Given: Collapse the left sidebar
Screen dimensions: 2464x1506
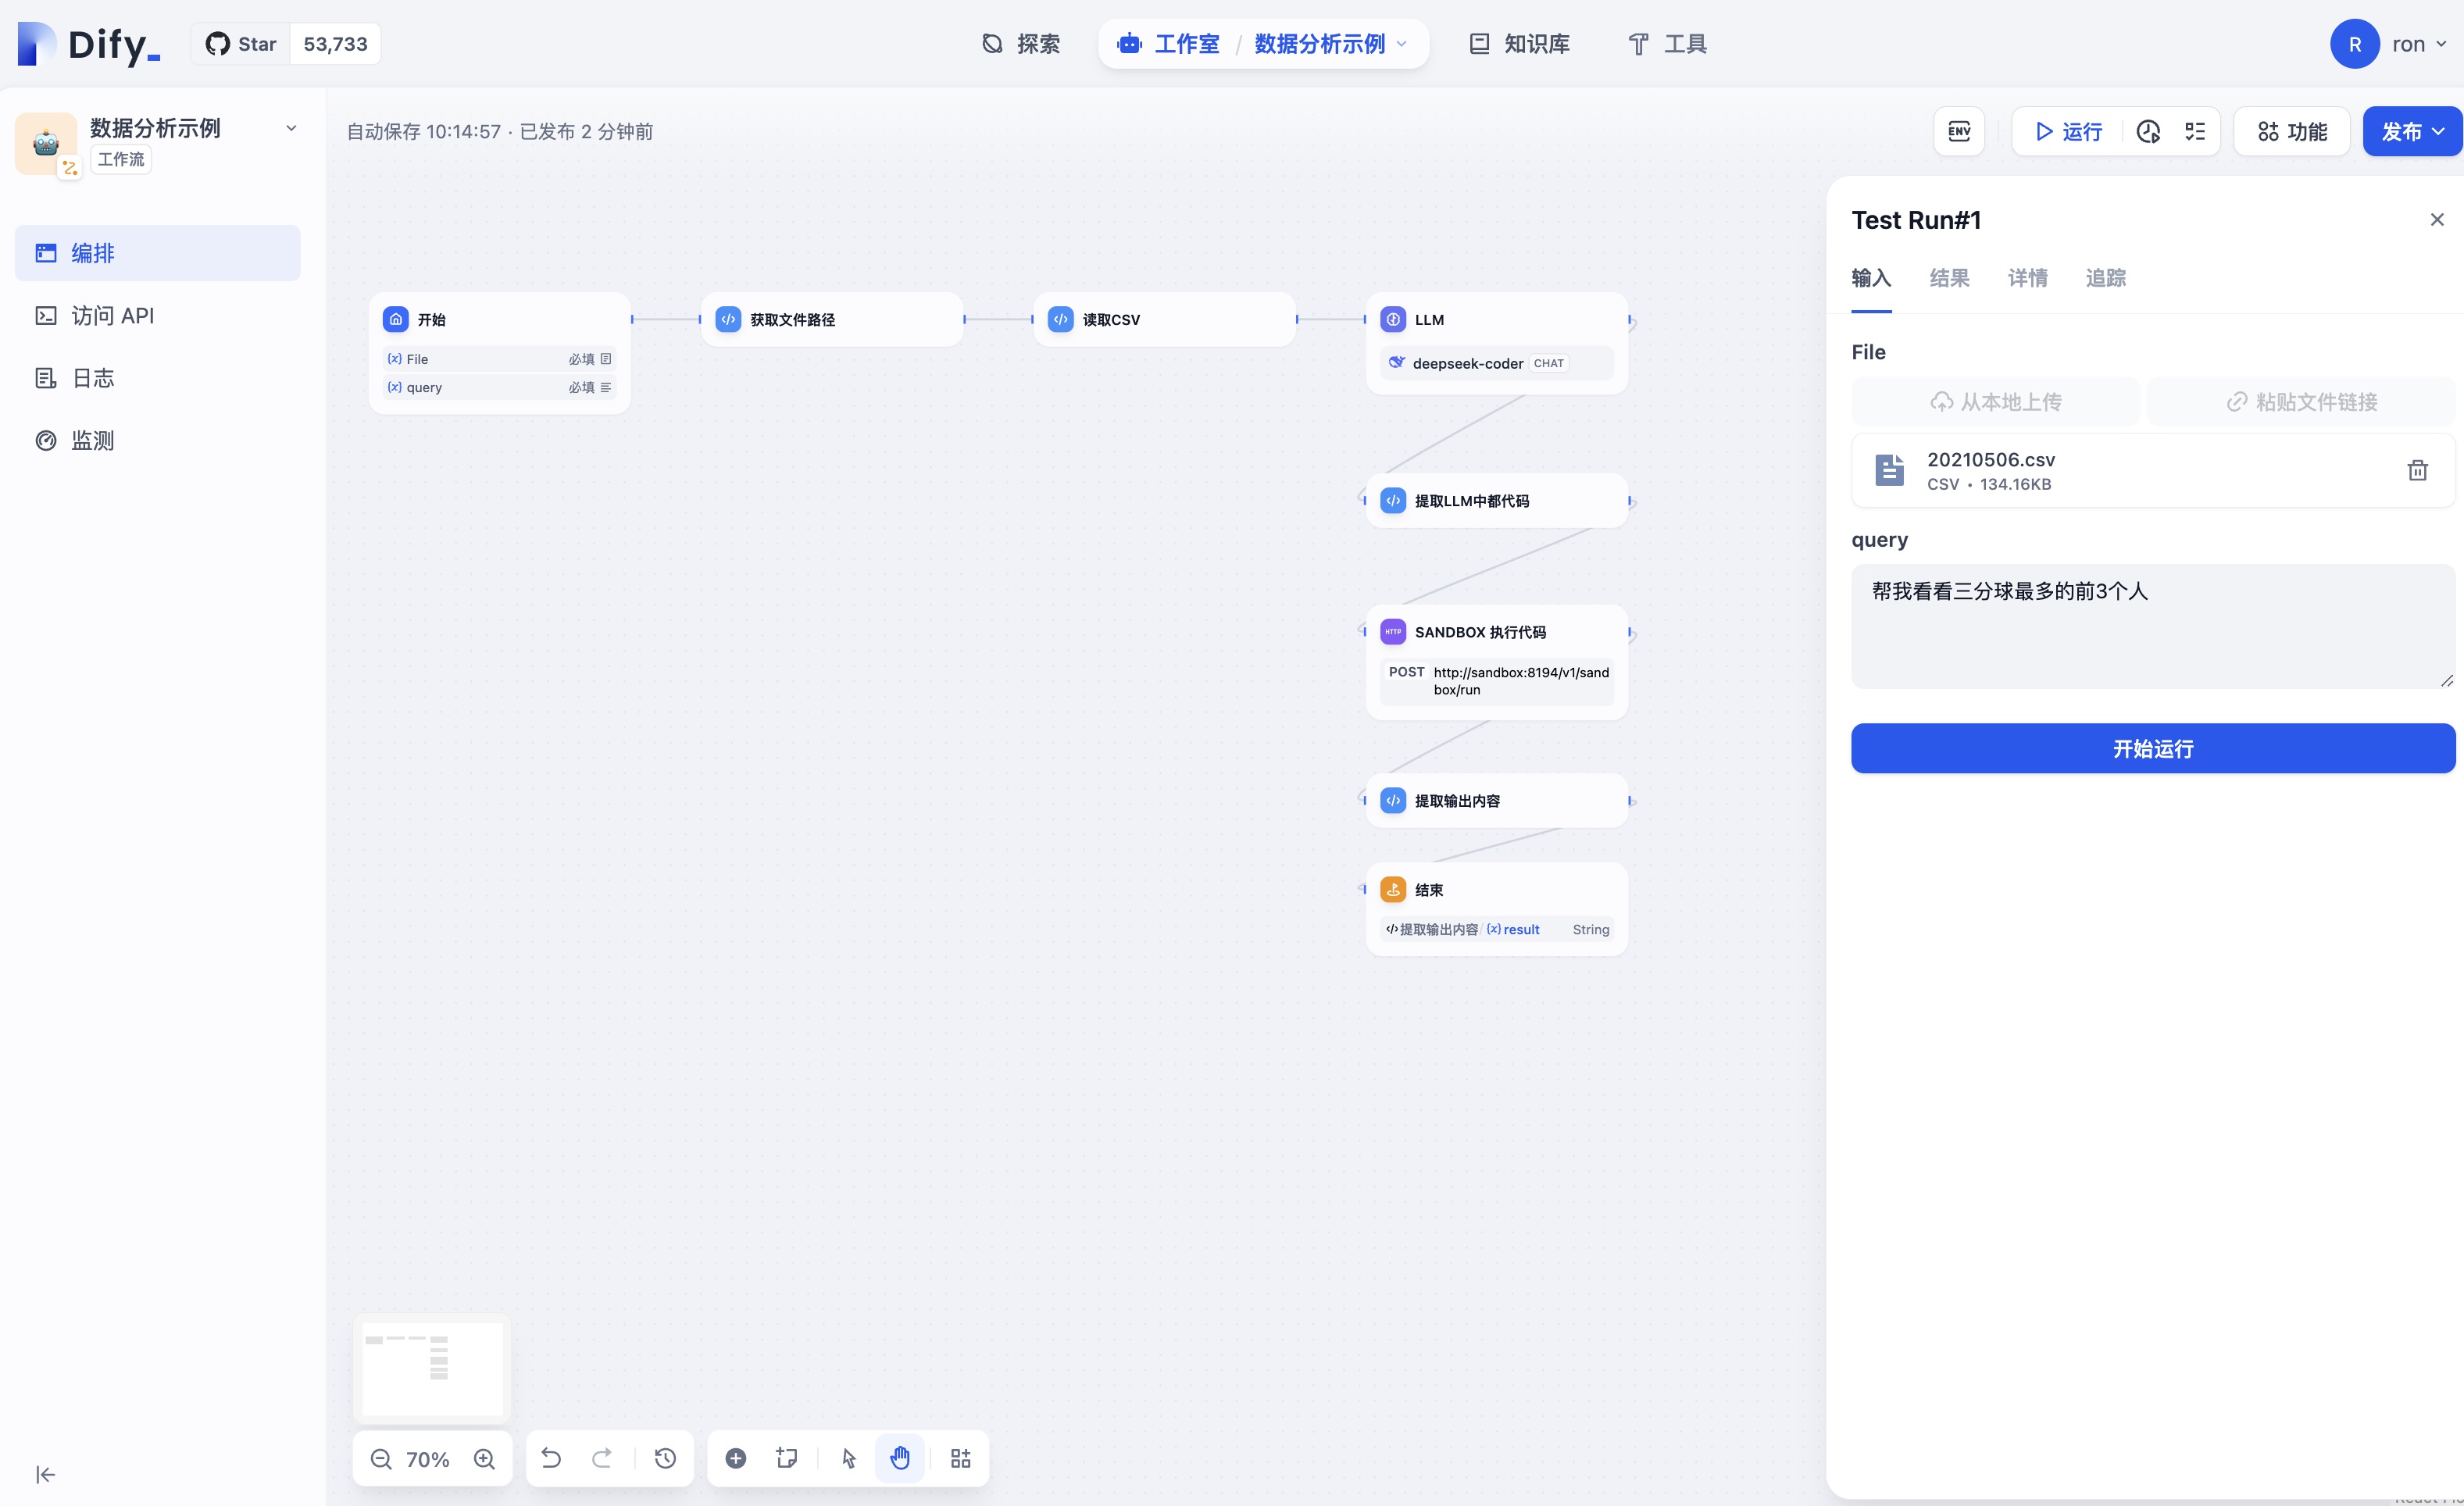Looking at the screenshot, I should 46,1474.
